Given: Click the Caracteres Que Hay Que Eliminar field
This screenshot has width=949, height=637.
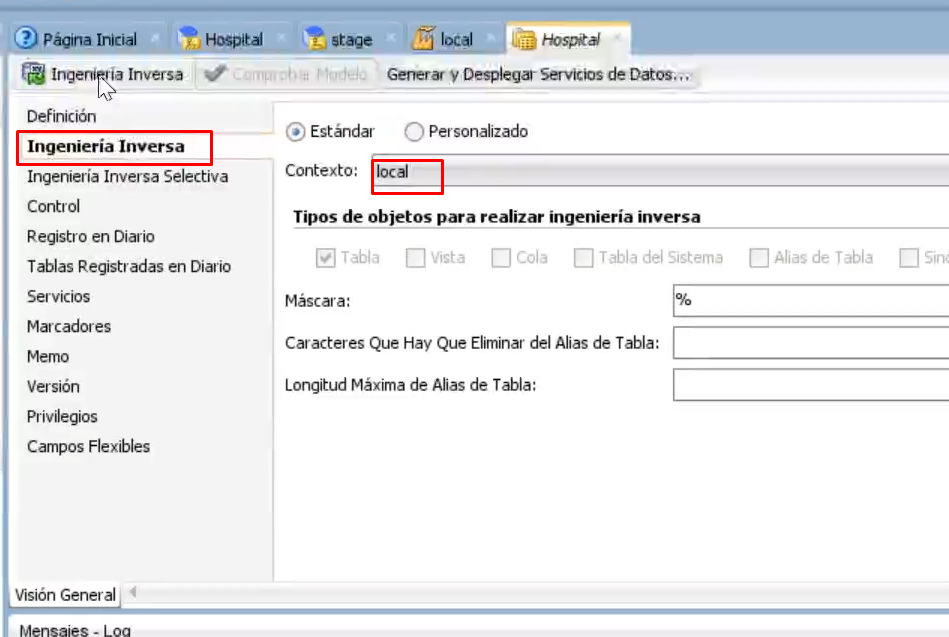Looking at the screenshot, I should tap(811, 343).
